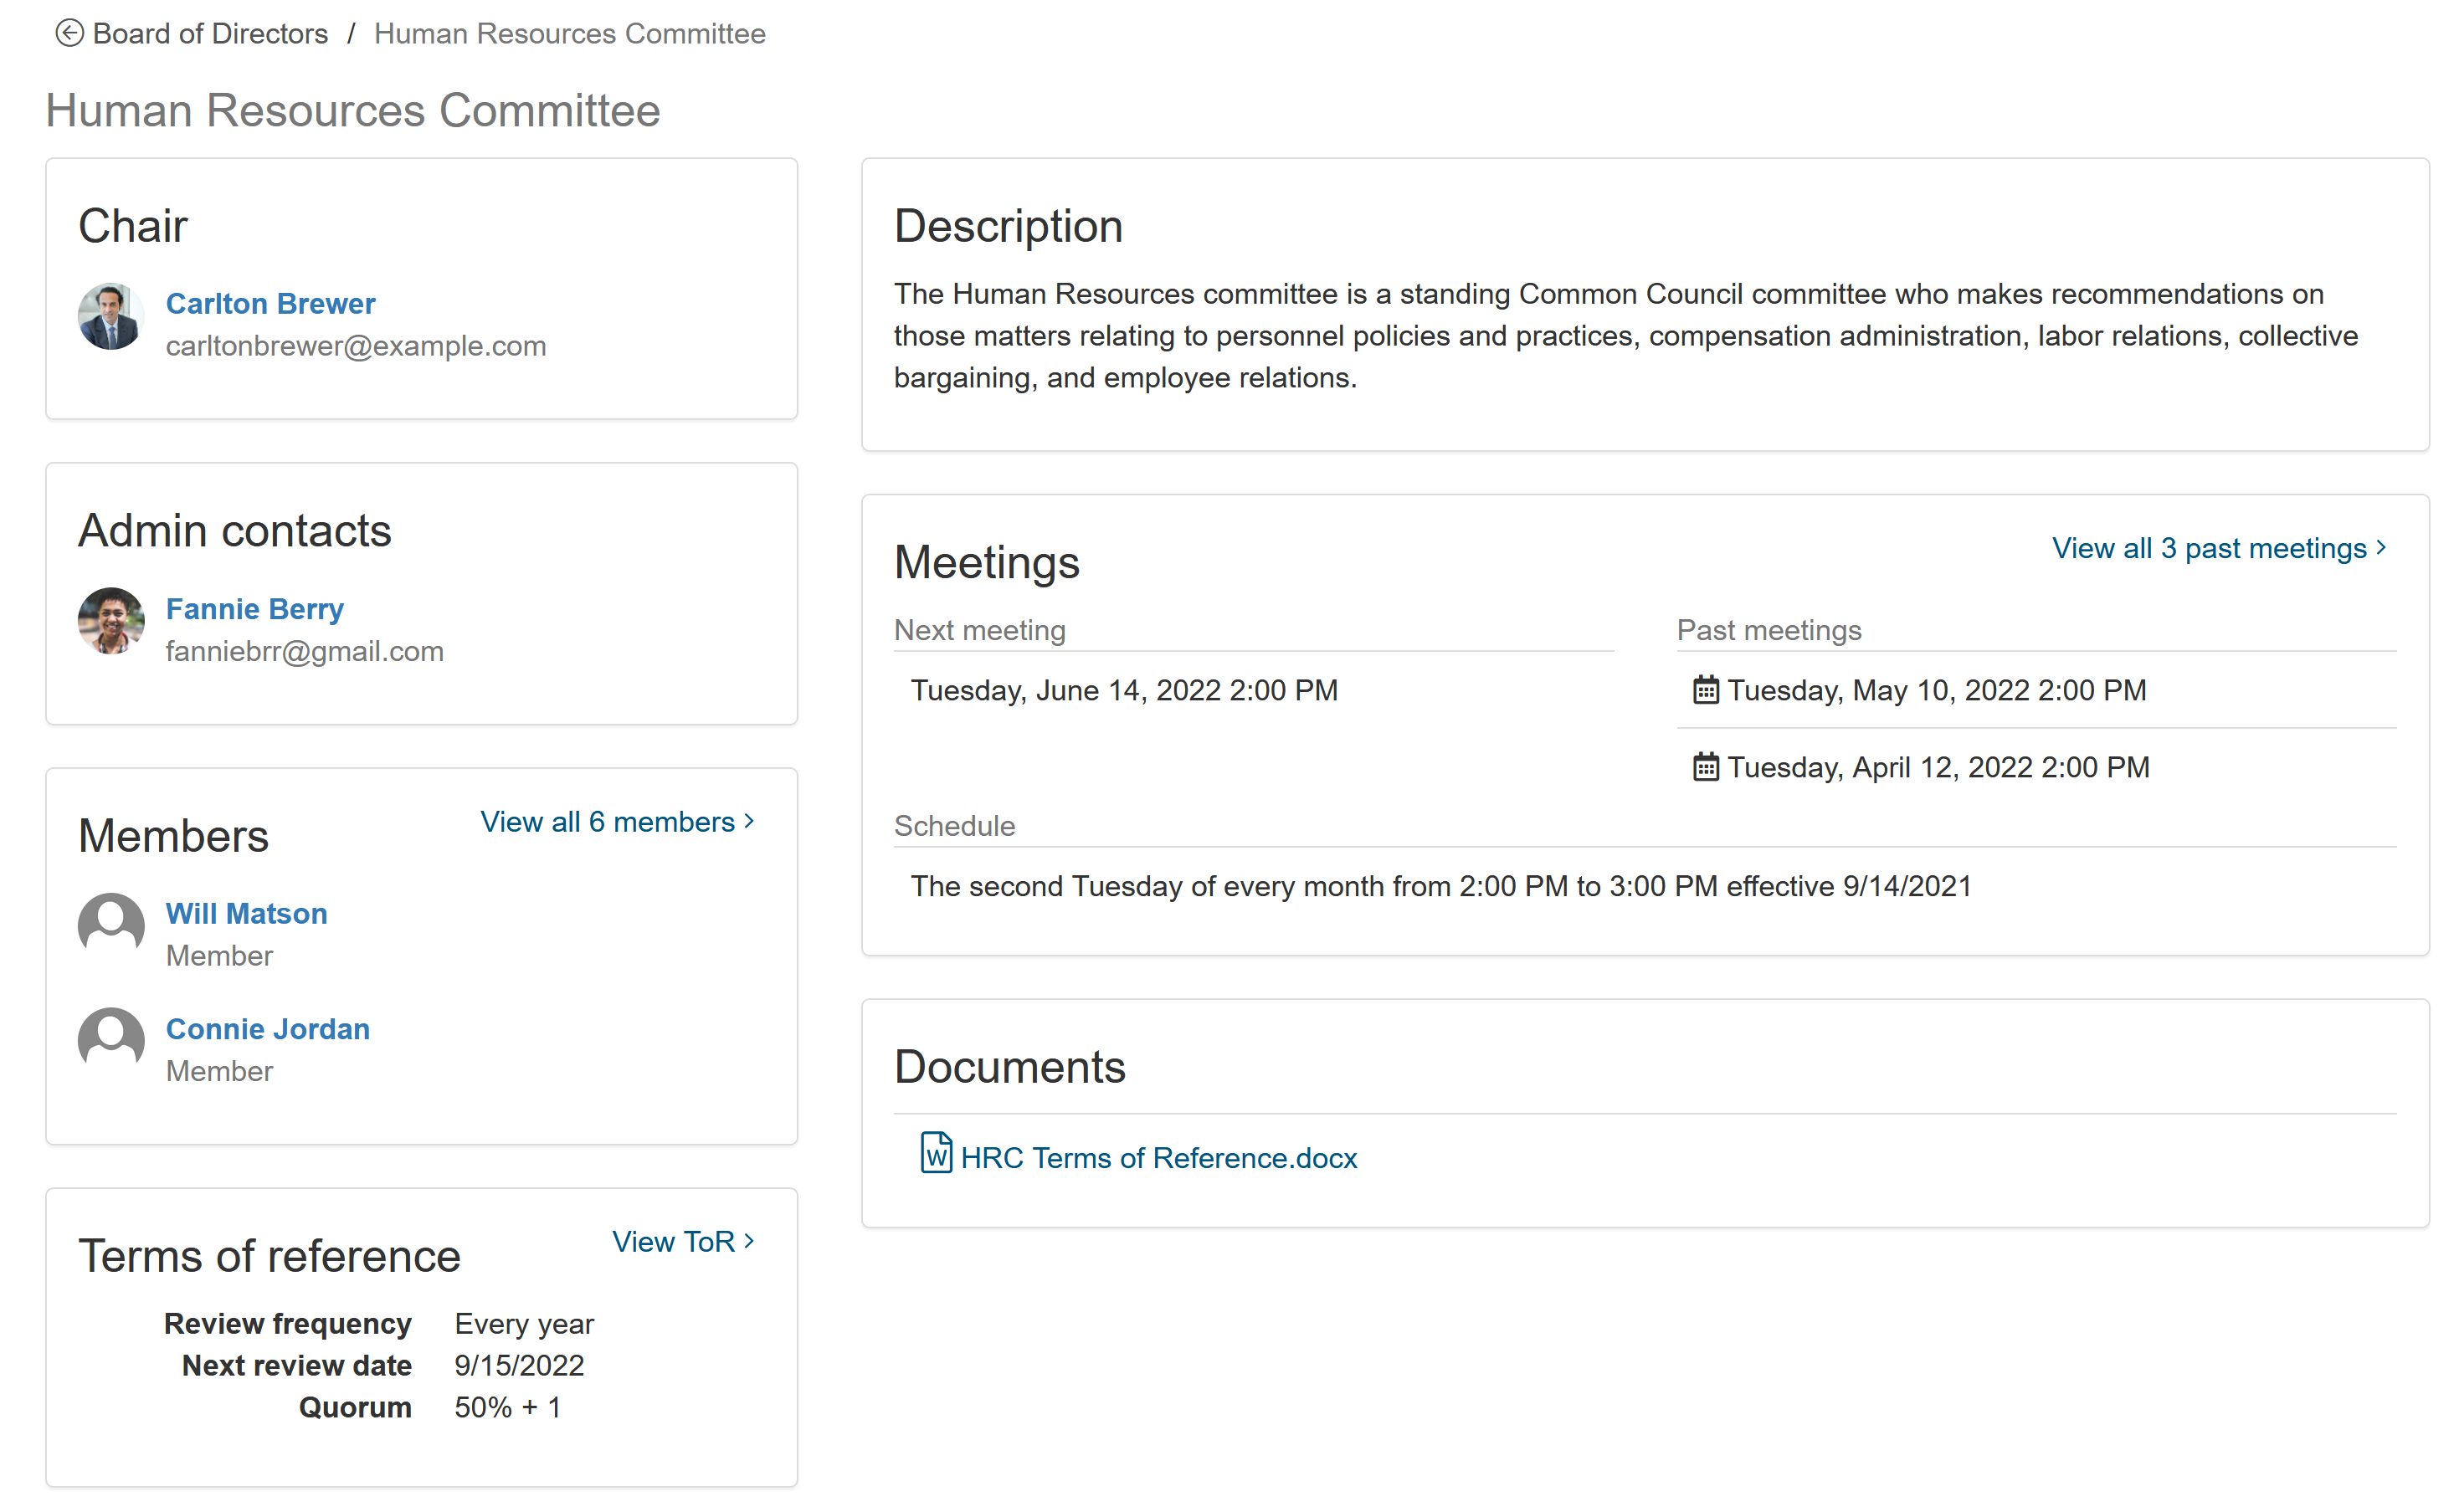This screenshot has height=1512, width=2459.
Task: Click the View ToR link
Action: tap(683, 1242)
